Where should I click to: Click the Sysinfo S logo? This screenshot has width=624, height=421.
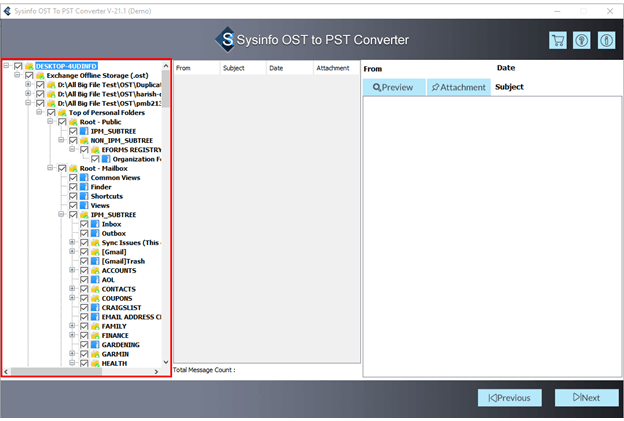[x=227, y=39]
